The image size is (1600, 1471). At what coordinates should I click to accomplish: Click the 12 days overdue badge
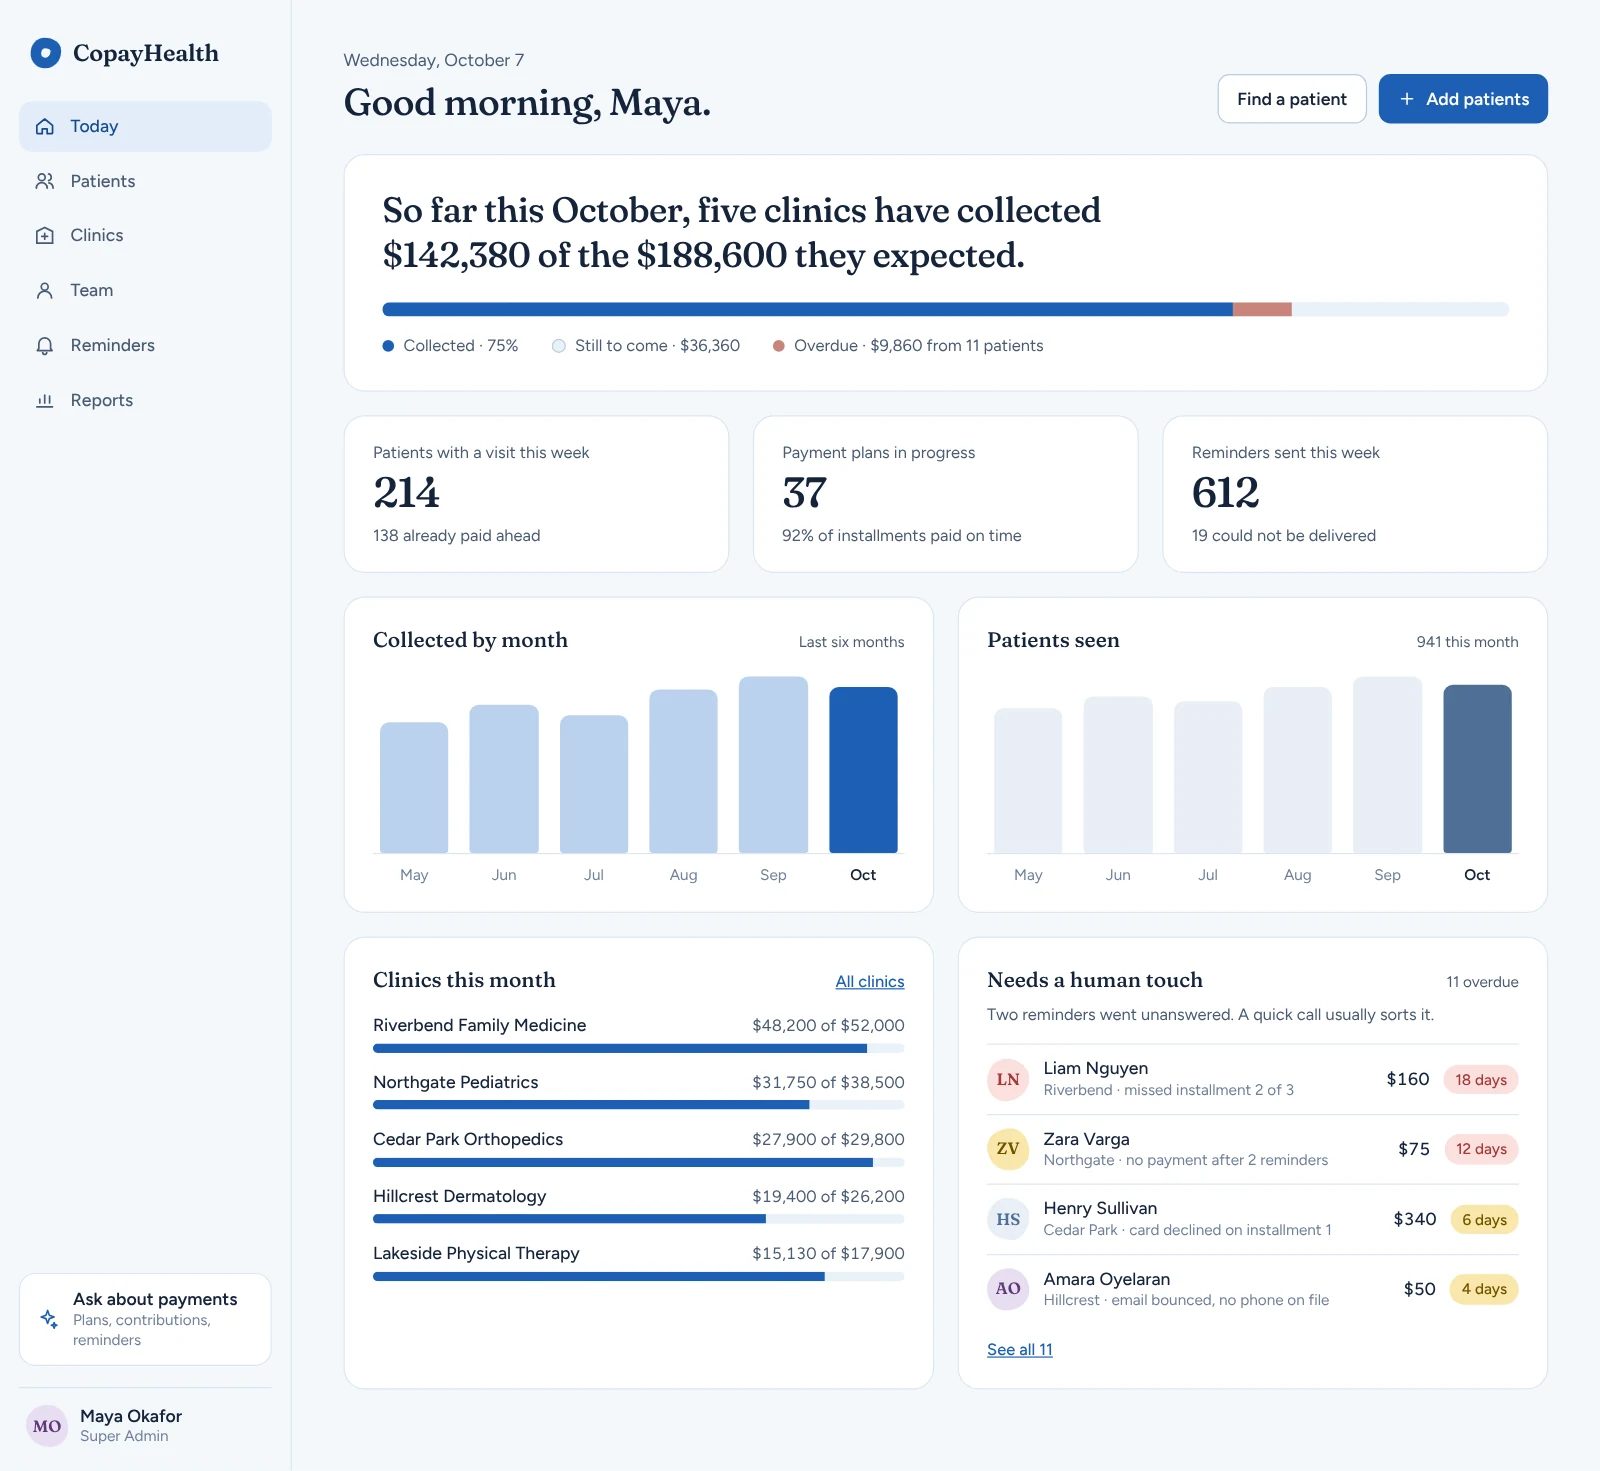(x=1481, y=1149)
